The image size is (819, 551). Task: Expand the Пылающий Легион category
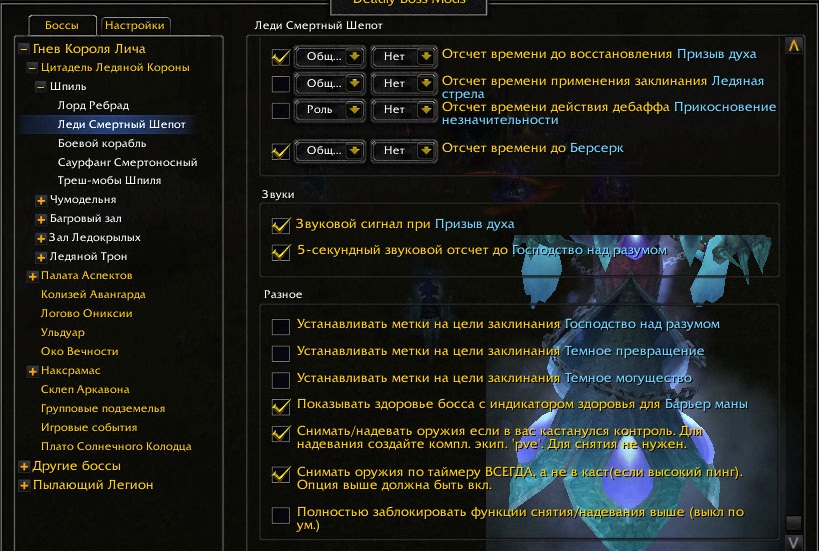point(24,485)
